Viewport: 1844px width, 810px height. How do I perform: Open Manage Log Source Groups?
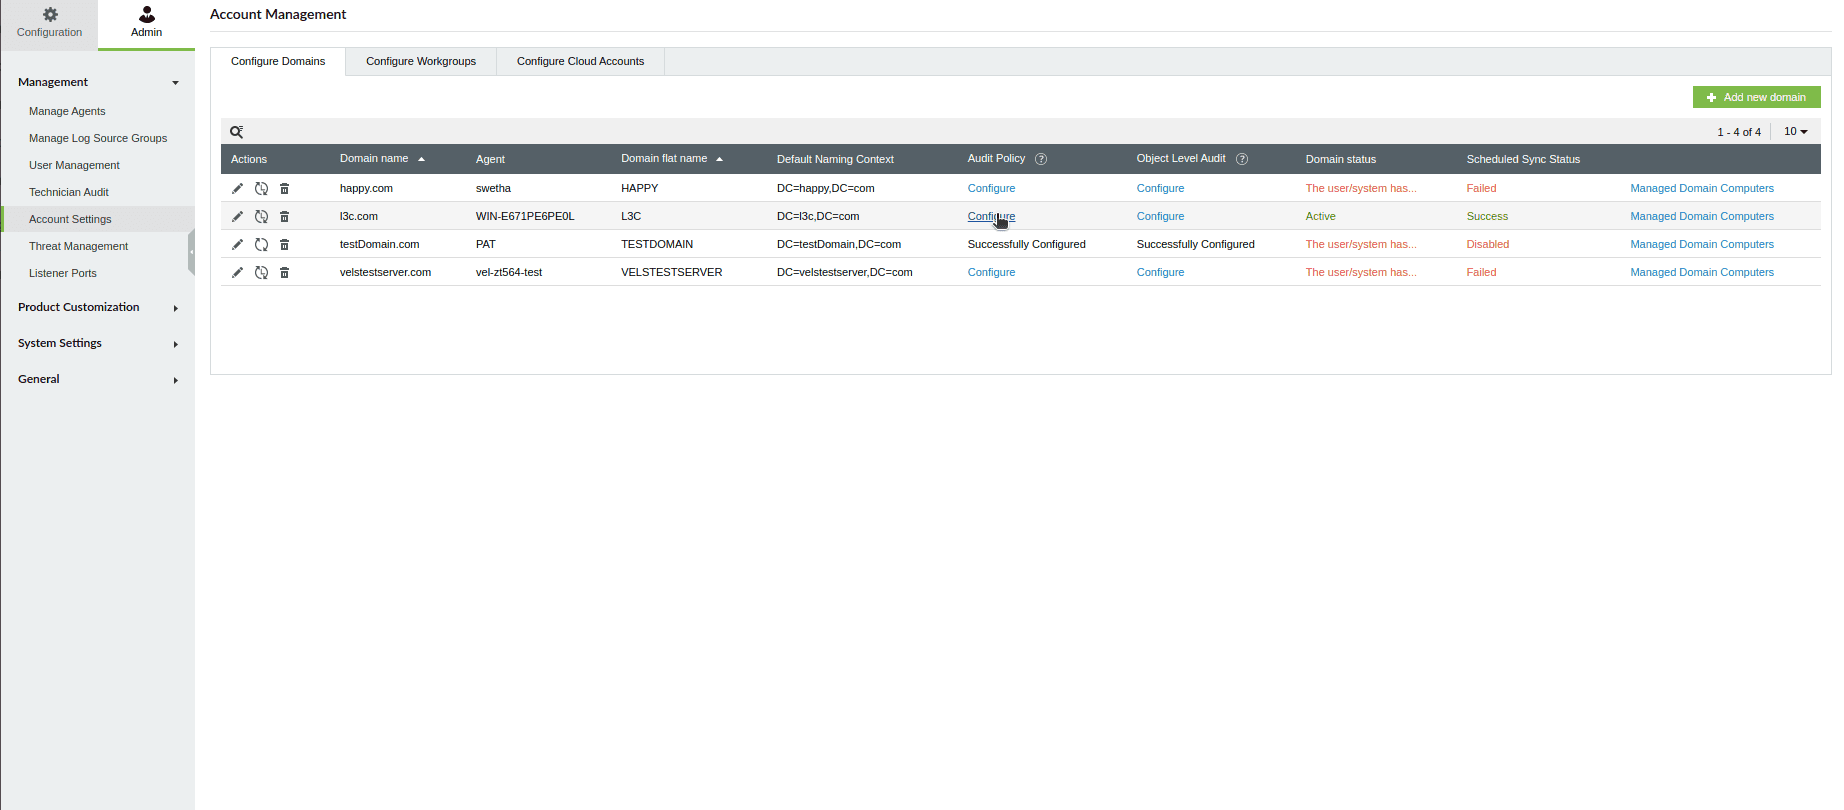98,138
